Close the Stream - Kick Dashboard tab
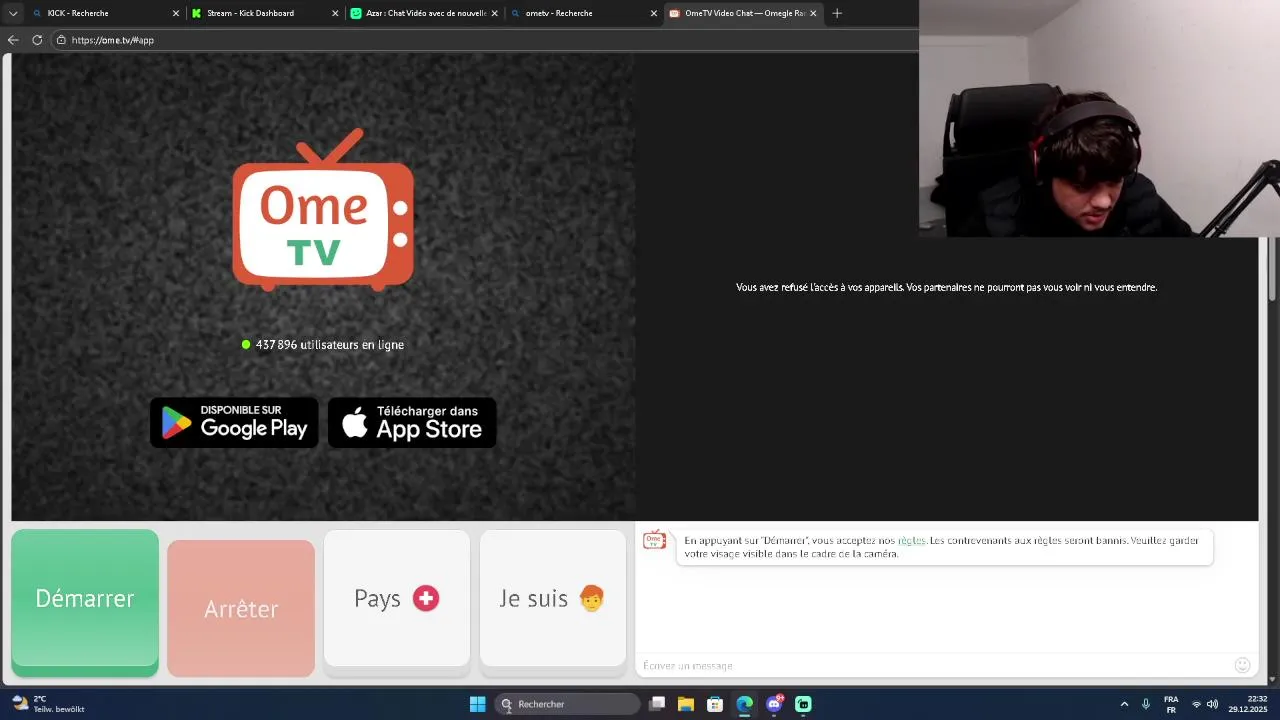This screenshot has height=720, width=1280. click(x=335, y=13)
